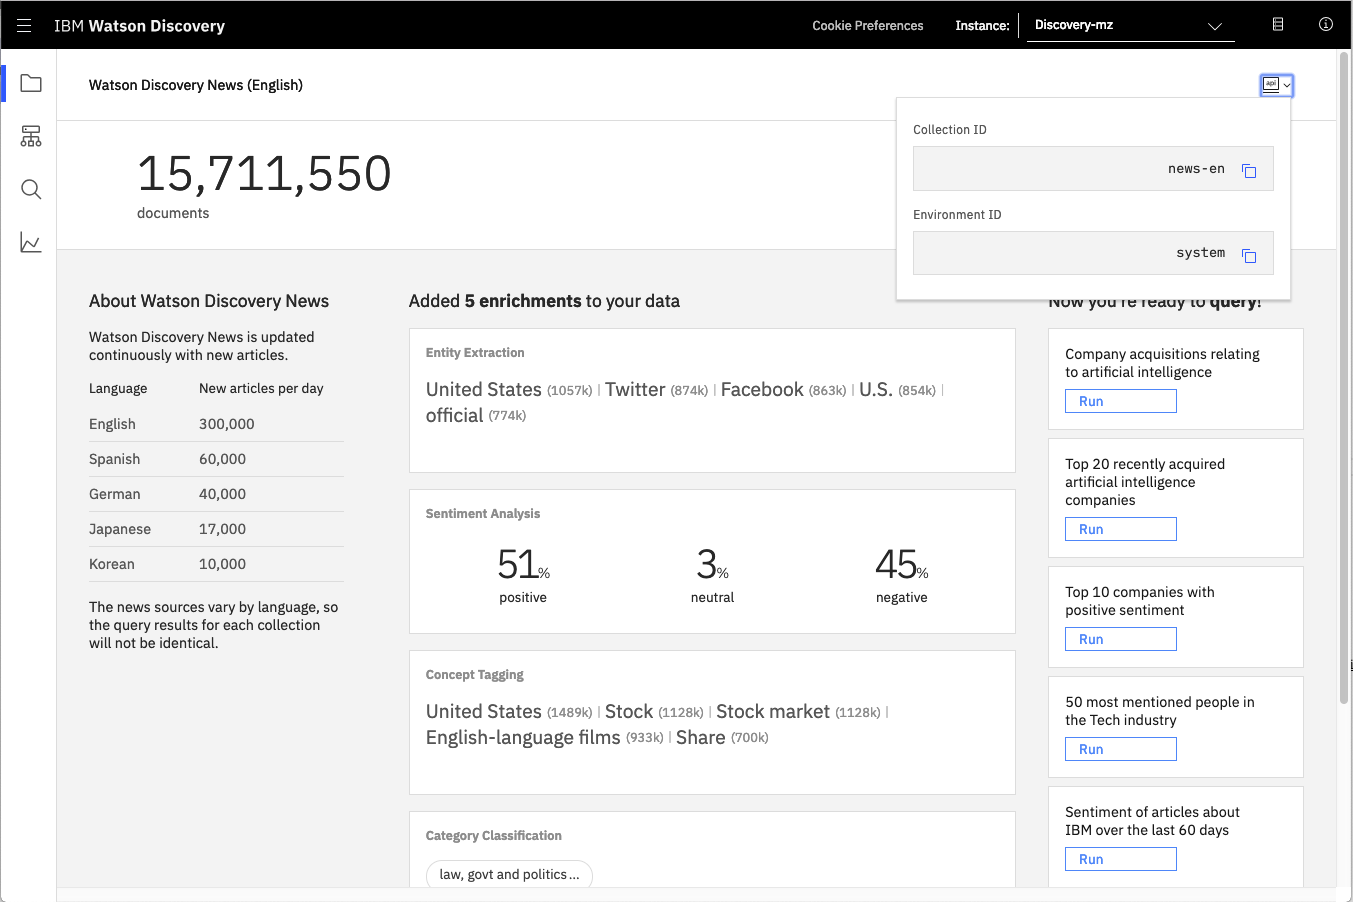This screenshot has height=902, width=1353.
Task: Click the Sentiment Analysis heading
Action: [x=483, y=514]
